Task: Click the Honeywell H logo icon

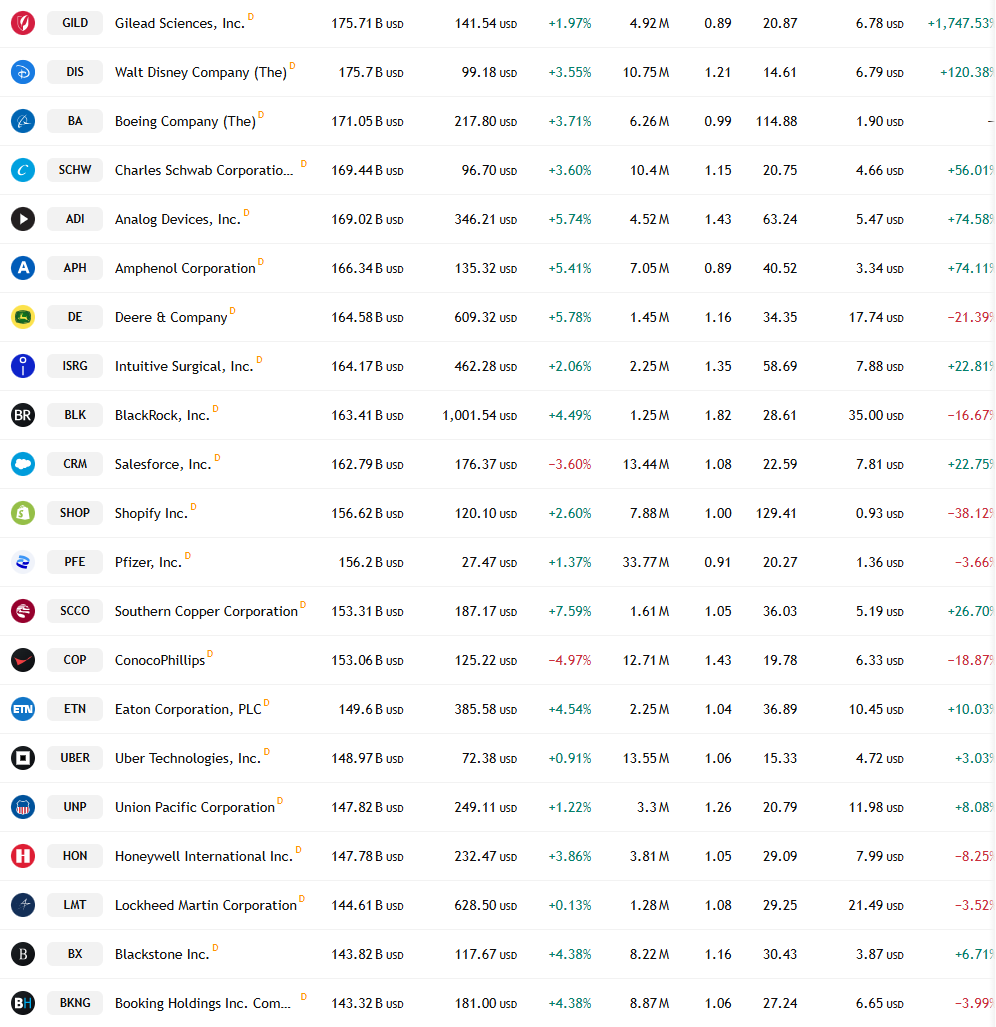Action: tap(23, 856)
